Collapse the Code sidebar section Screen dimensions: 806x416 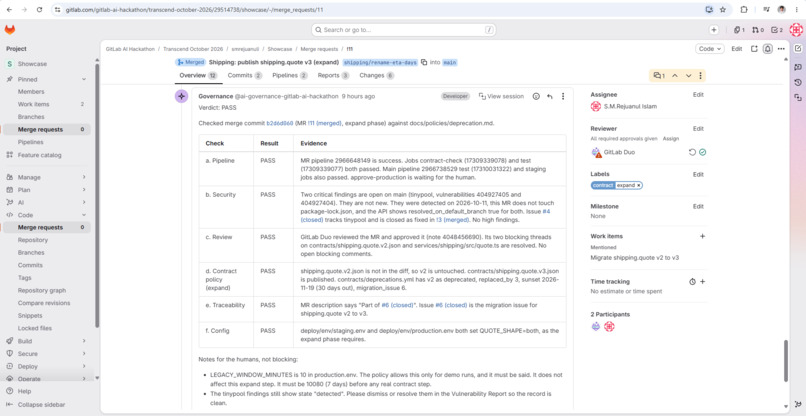coord(84,215)
